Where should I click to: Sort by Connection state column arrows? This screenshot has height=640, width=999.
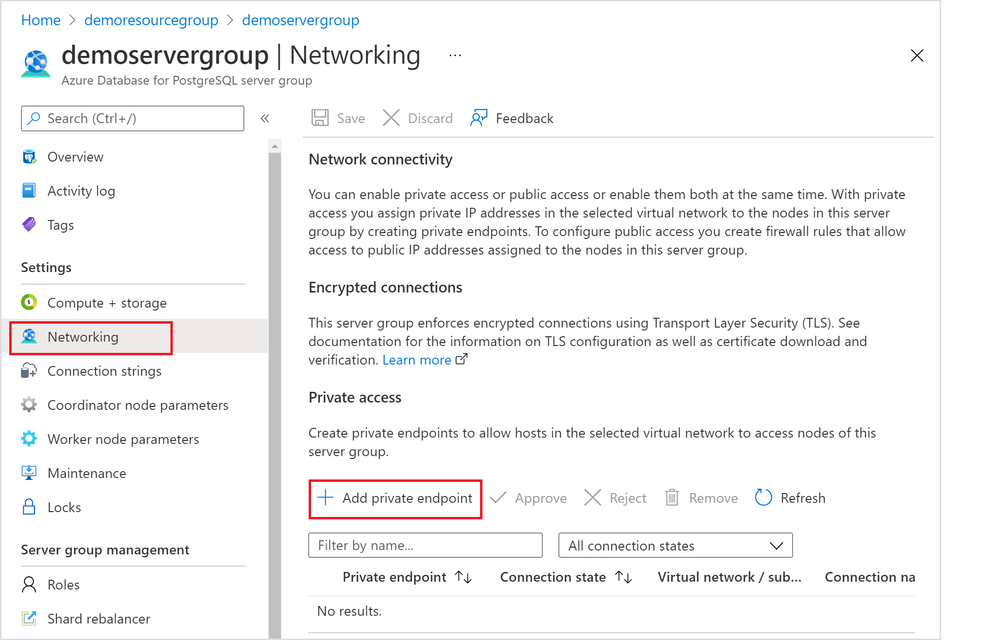click(x=623, y=577)
